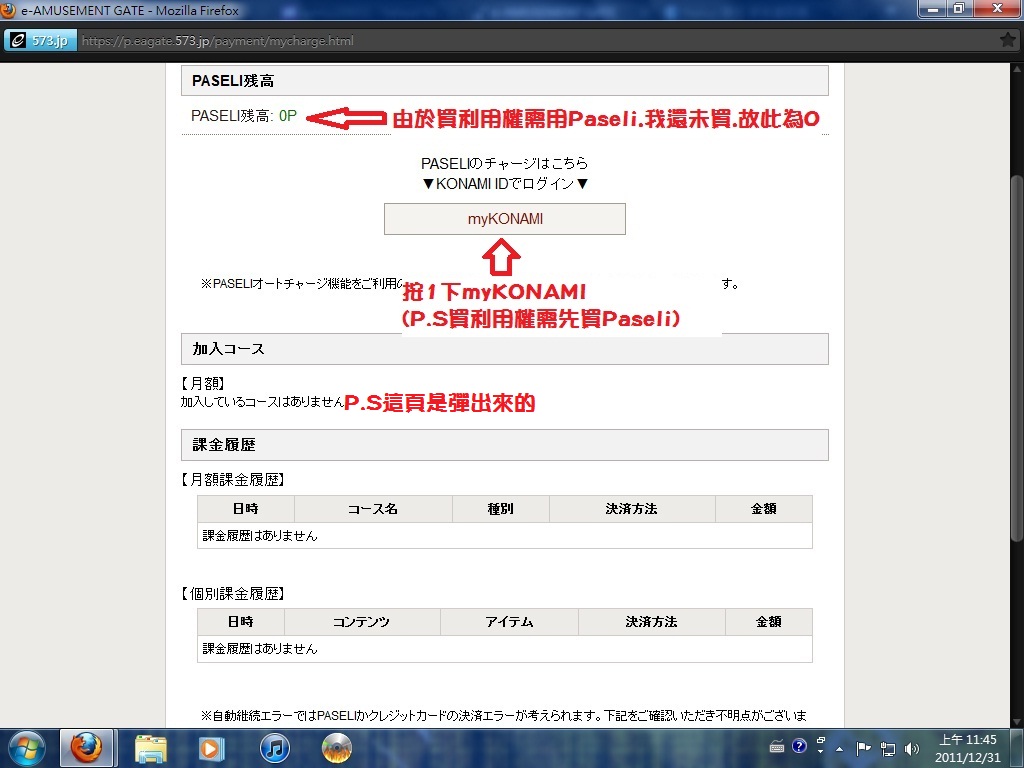Click the language bar help icon
This screenshot has width=1024, height=768.
click(x=799, y=746)
